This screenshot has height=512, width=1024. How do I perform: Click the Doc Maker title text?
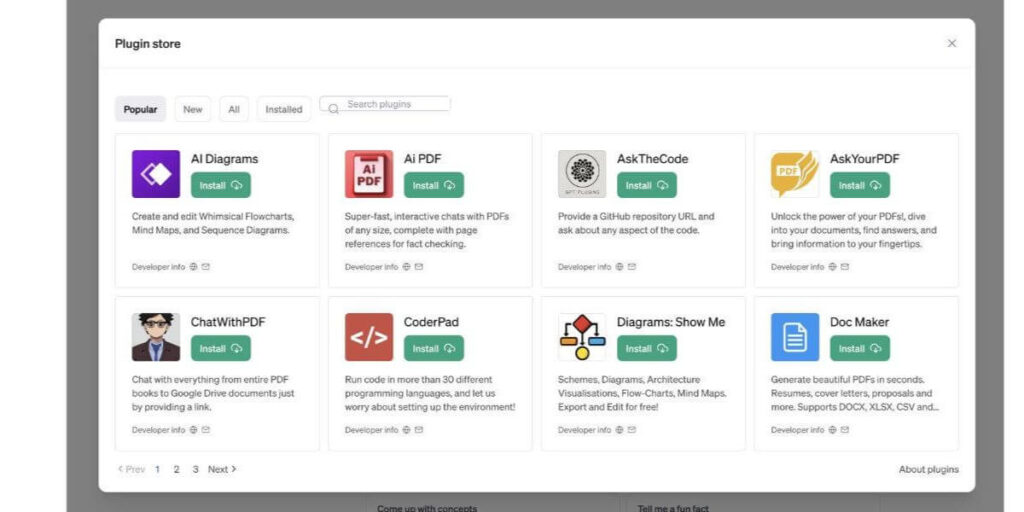[x=859, y=322]
